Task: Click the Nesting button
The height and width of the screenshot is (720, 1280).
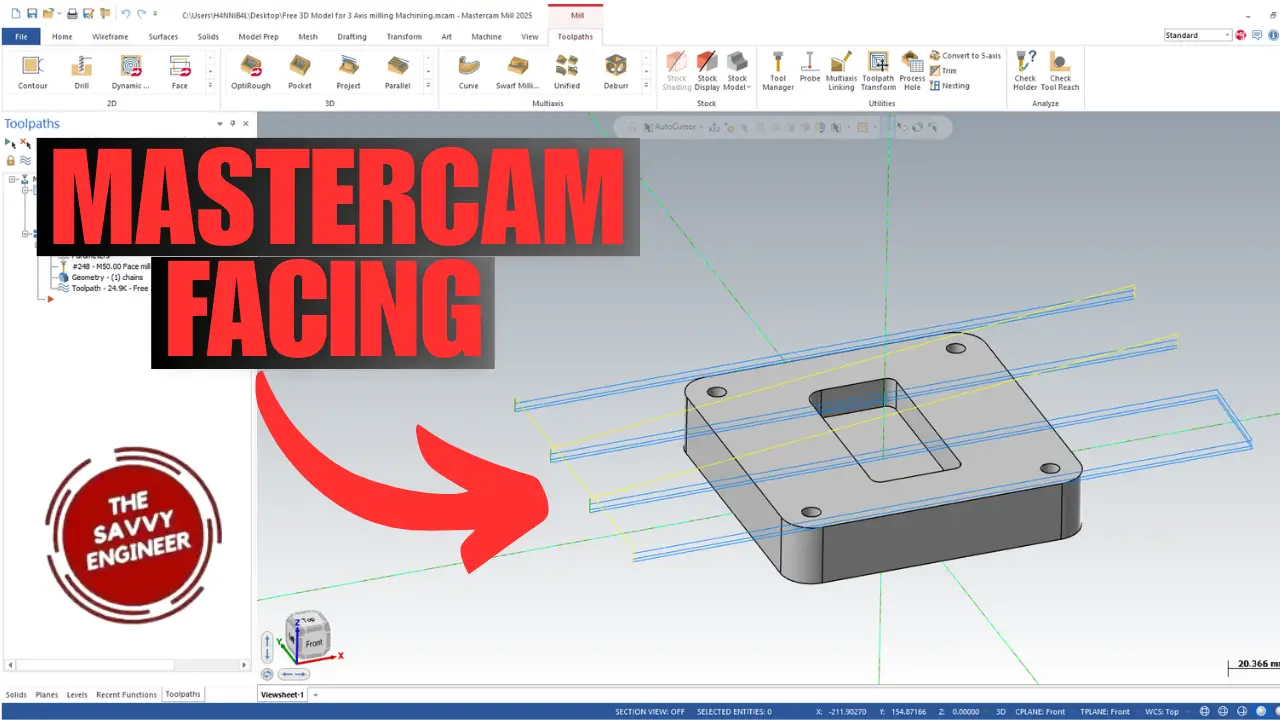Action: (x=949, y=86)
